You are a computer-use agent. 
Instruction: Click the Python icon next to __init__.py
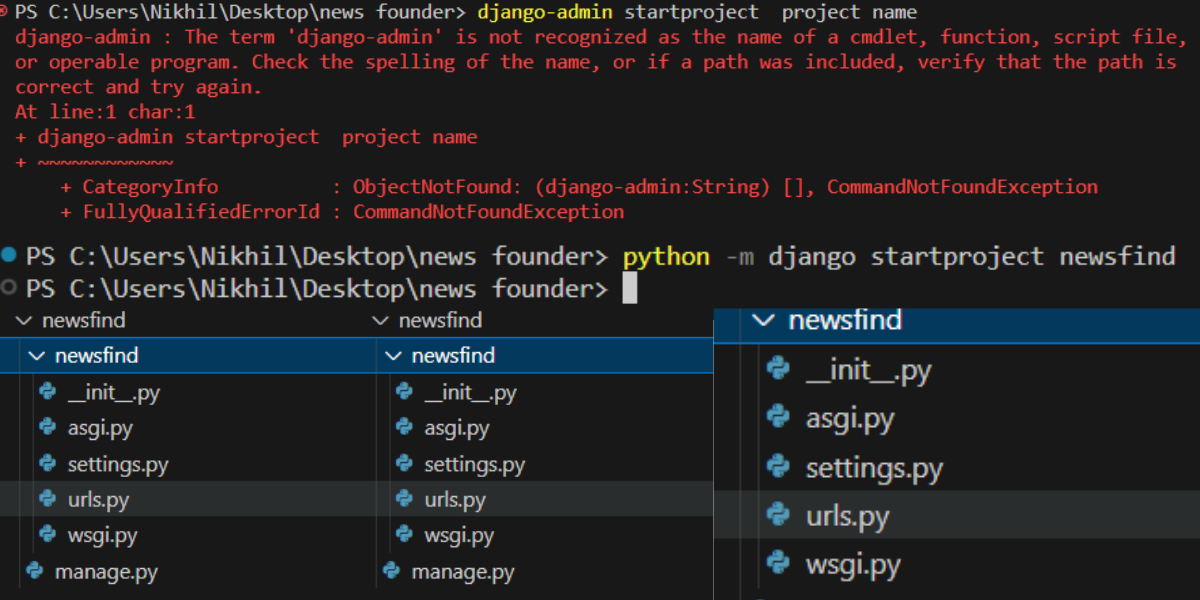pyautogui.click(x=47, y=391)
